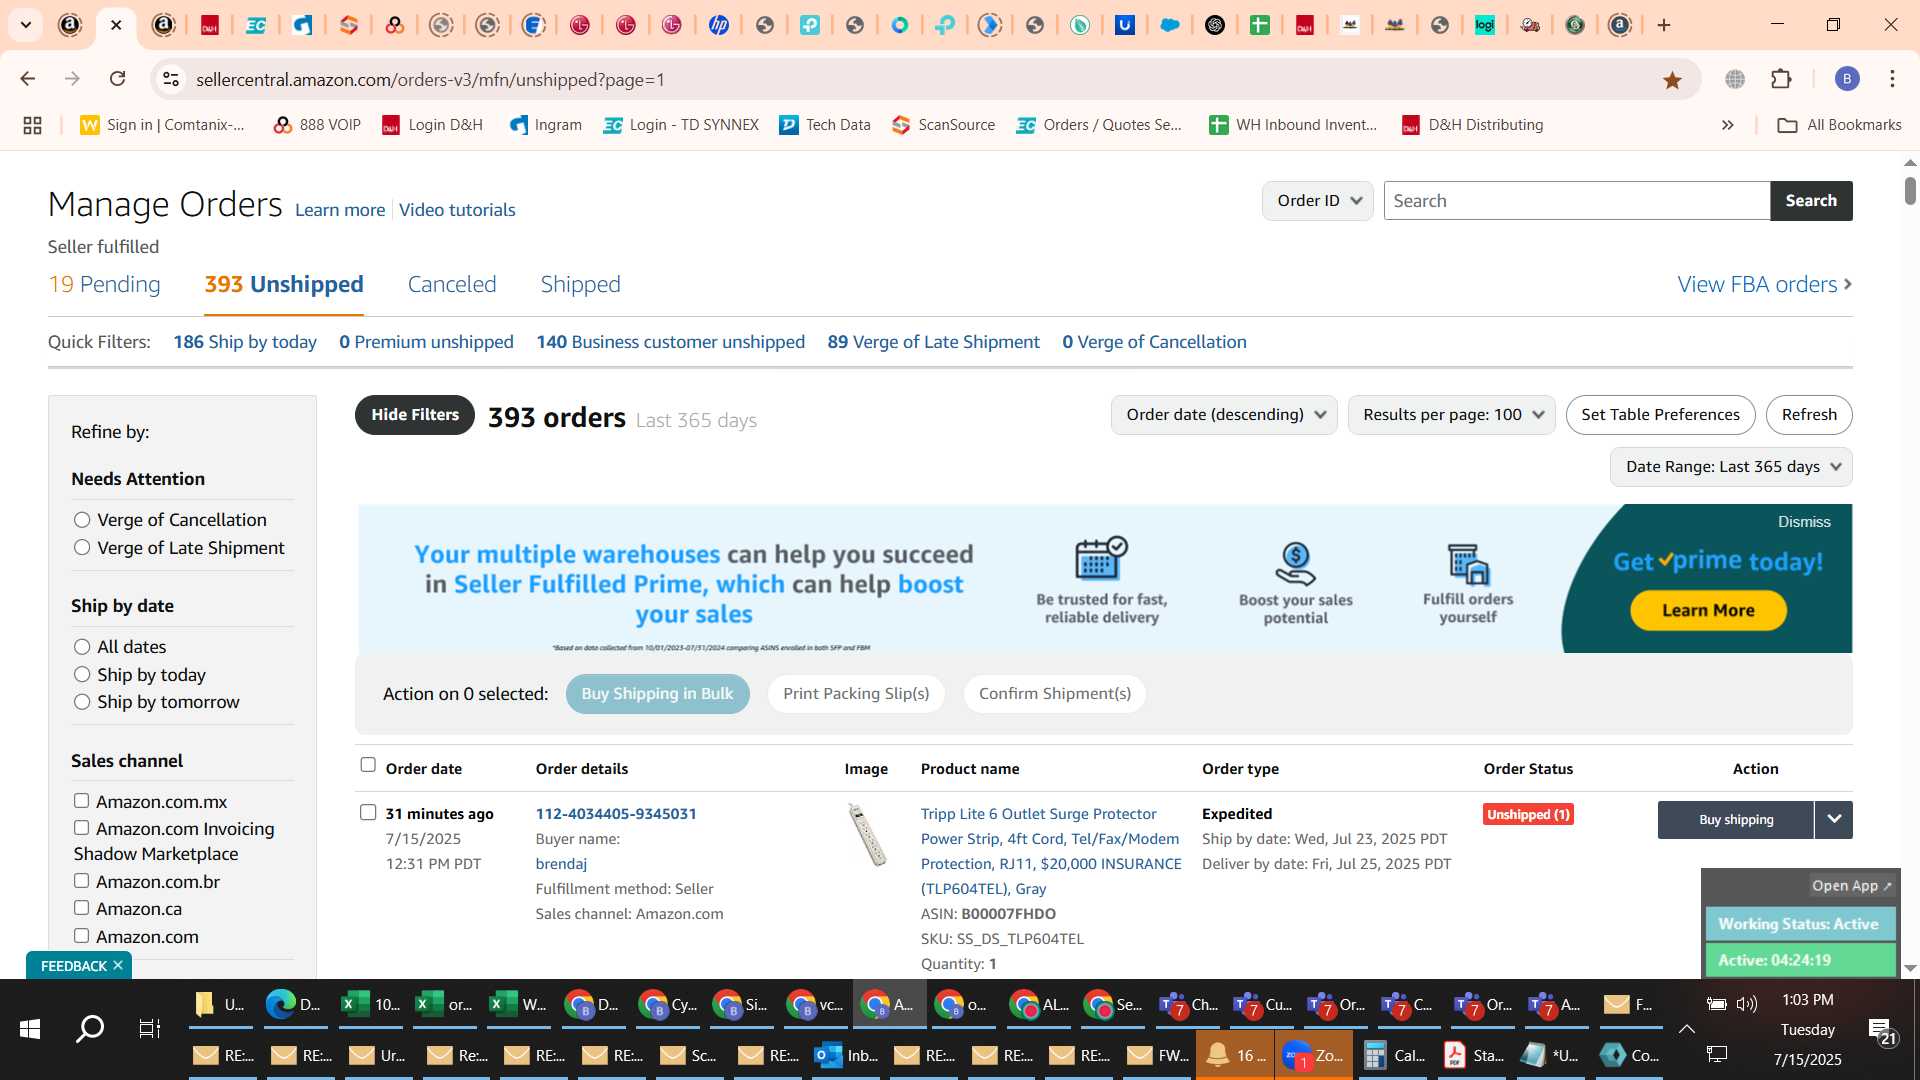
Task: Select Ship by today radio button
Action: (82, 675)
